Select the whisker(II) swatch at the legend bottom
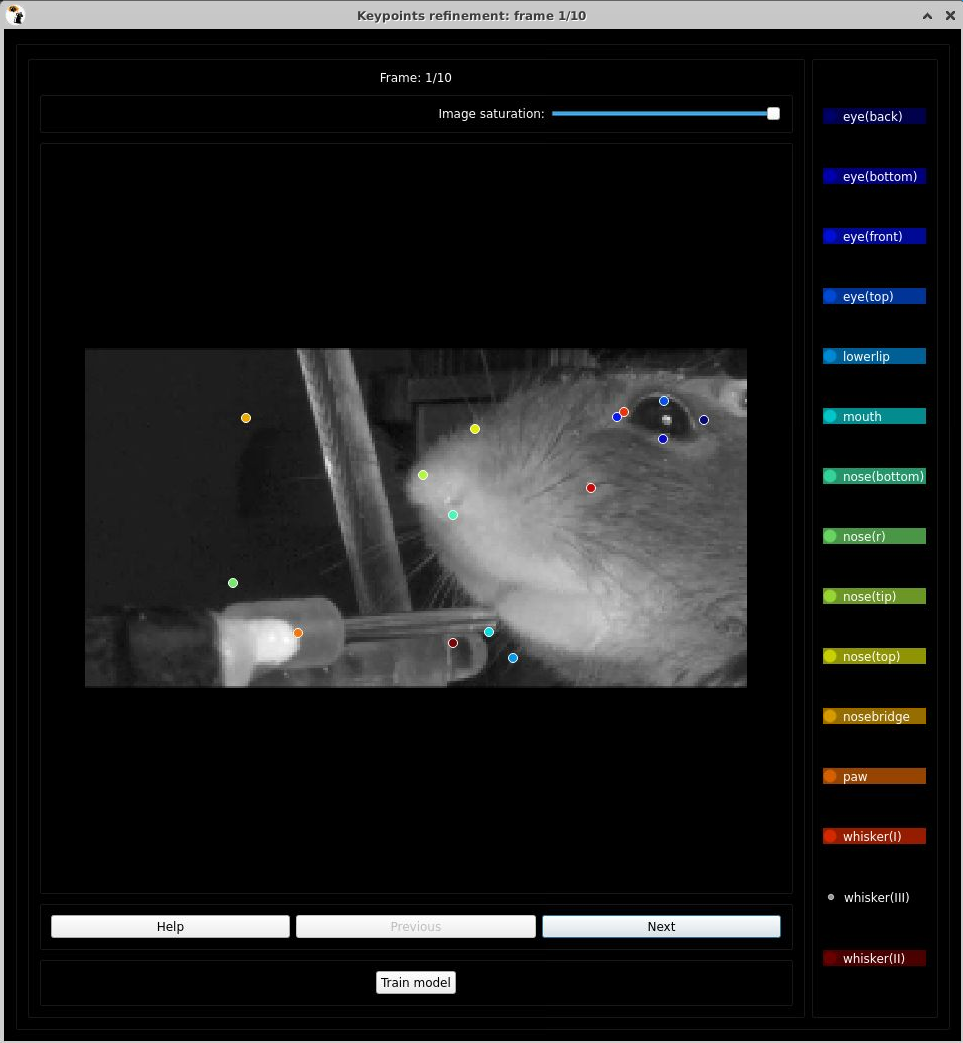963x1043 pixels. point(873,958)
